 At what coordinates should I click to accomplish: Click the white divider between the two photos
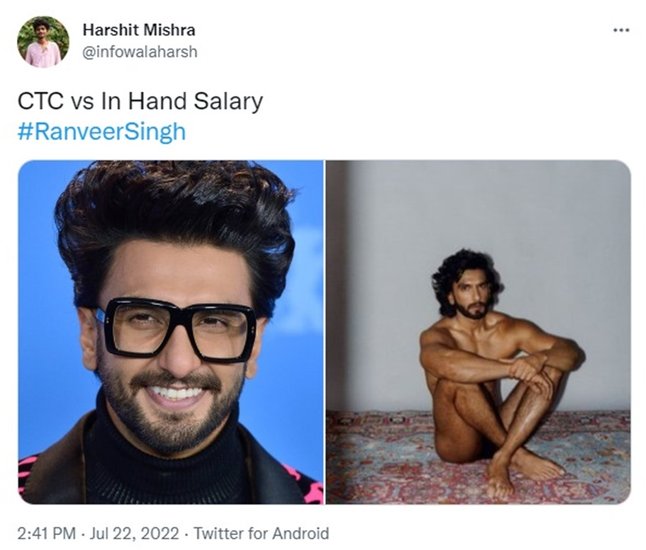325,332
